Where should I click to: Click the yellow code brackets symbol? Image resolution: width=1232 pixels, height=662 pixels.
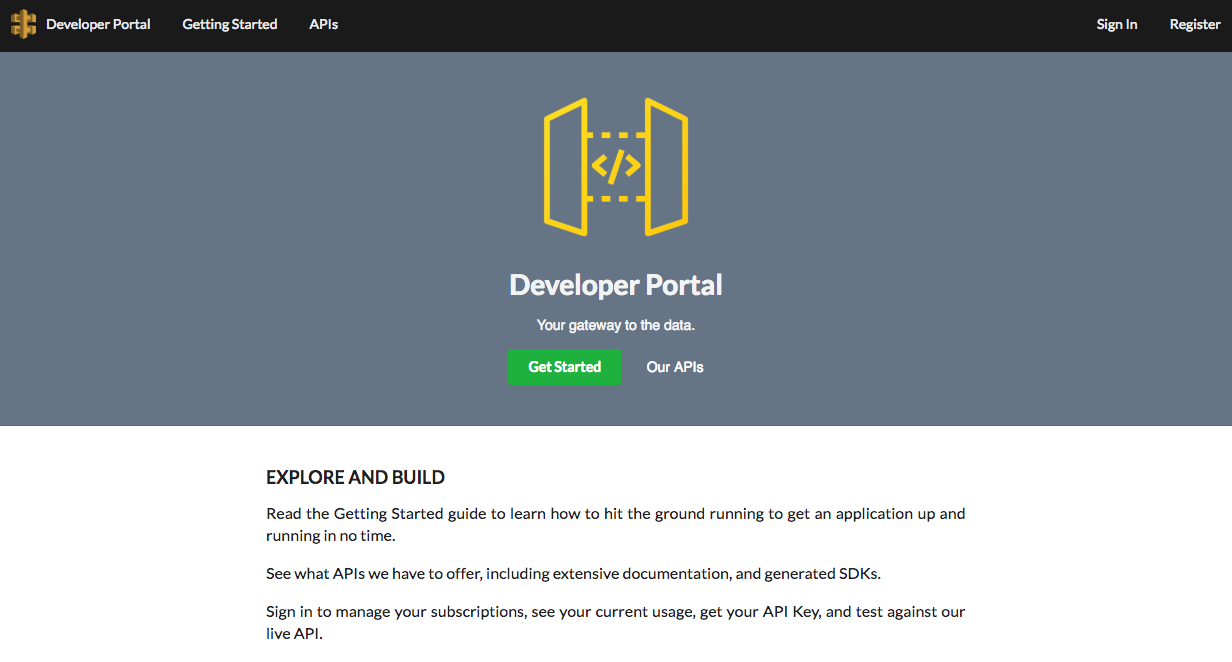coord(616,166)
